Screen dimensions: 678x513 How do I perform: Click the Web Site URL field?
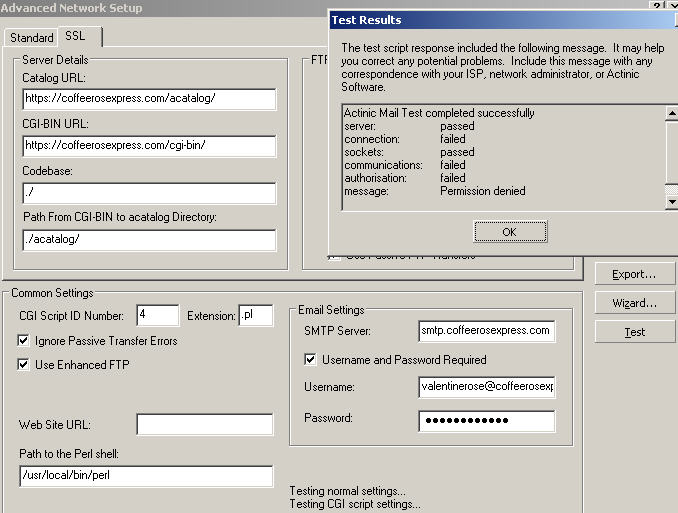tap(204, 425)
